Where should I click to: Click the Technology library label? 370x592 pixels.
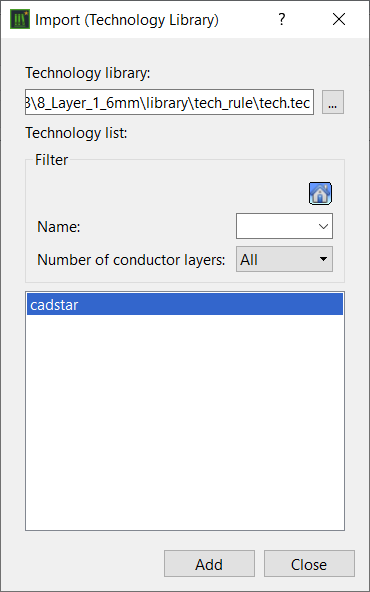coord(88,73)
